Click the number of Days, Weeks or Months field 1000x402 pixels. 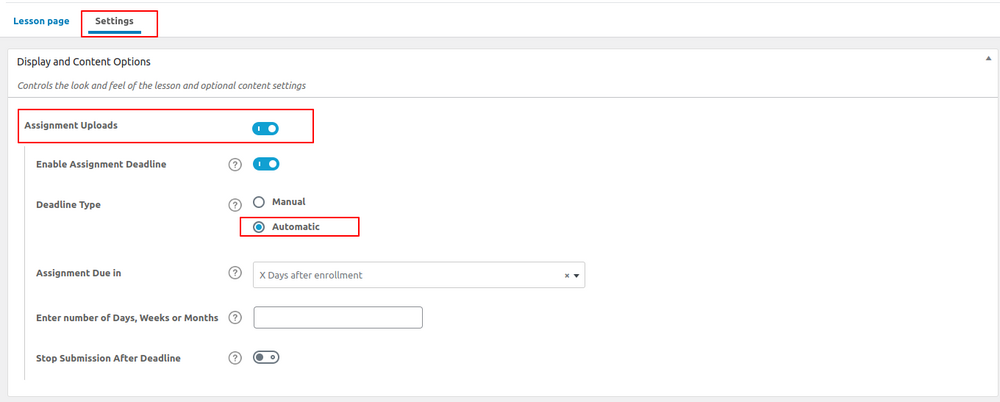click(338, 318)
